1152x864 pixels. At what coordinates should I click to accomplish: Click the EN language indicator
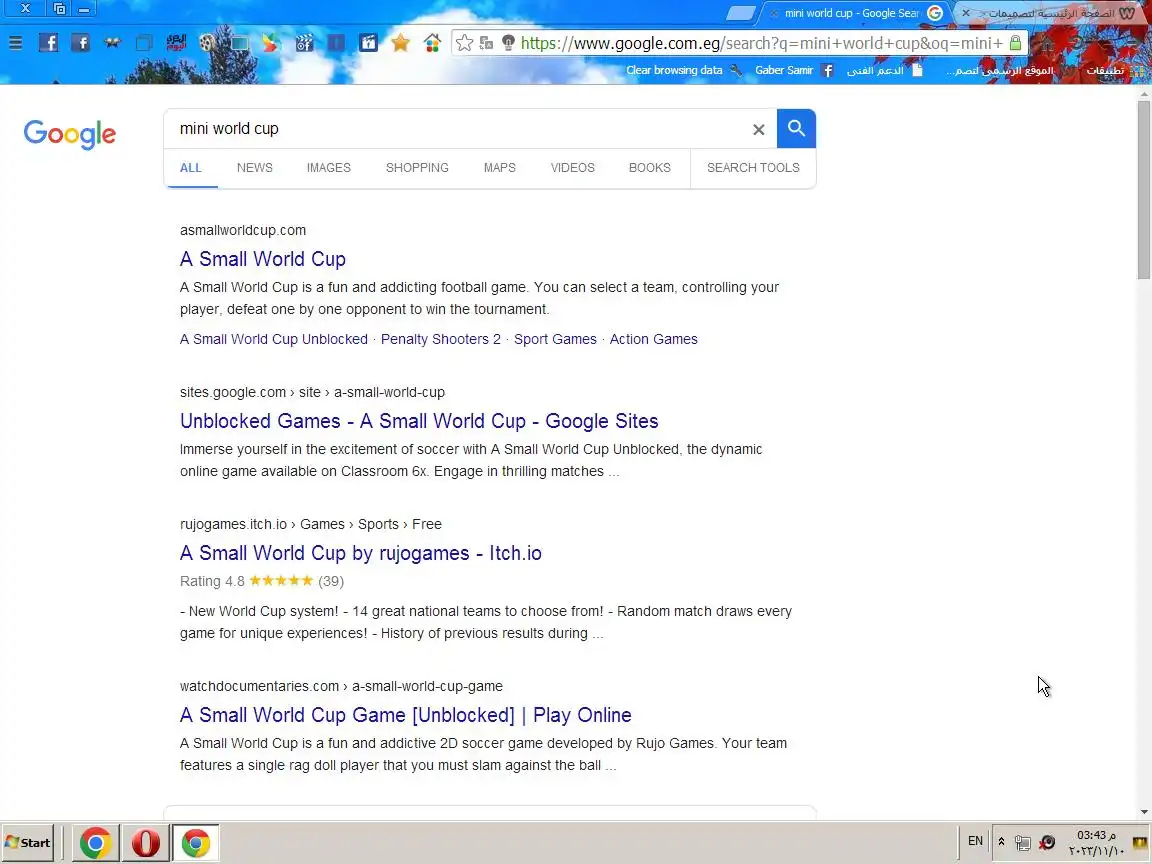[975, 841]
